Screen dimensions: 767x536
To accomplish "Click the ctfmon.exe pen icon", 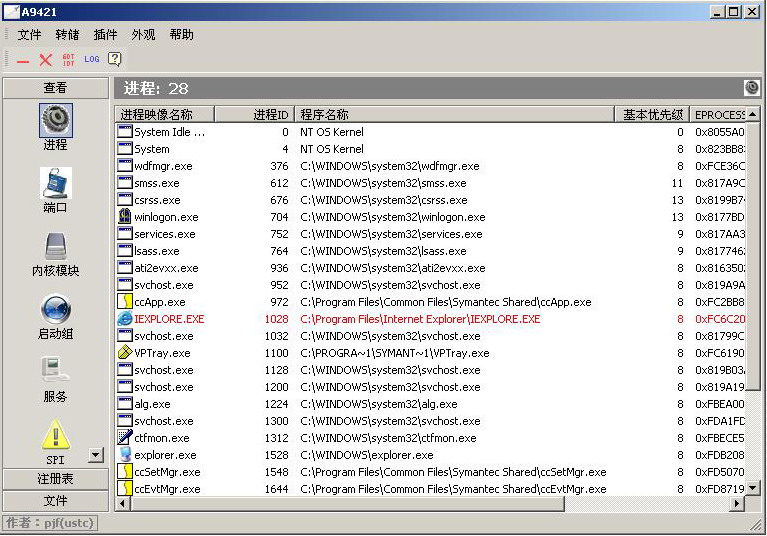I will click(x=125, y=438).
